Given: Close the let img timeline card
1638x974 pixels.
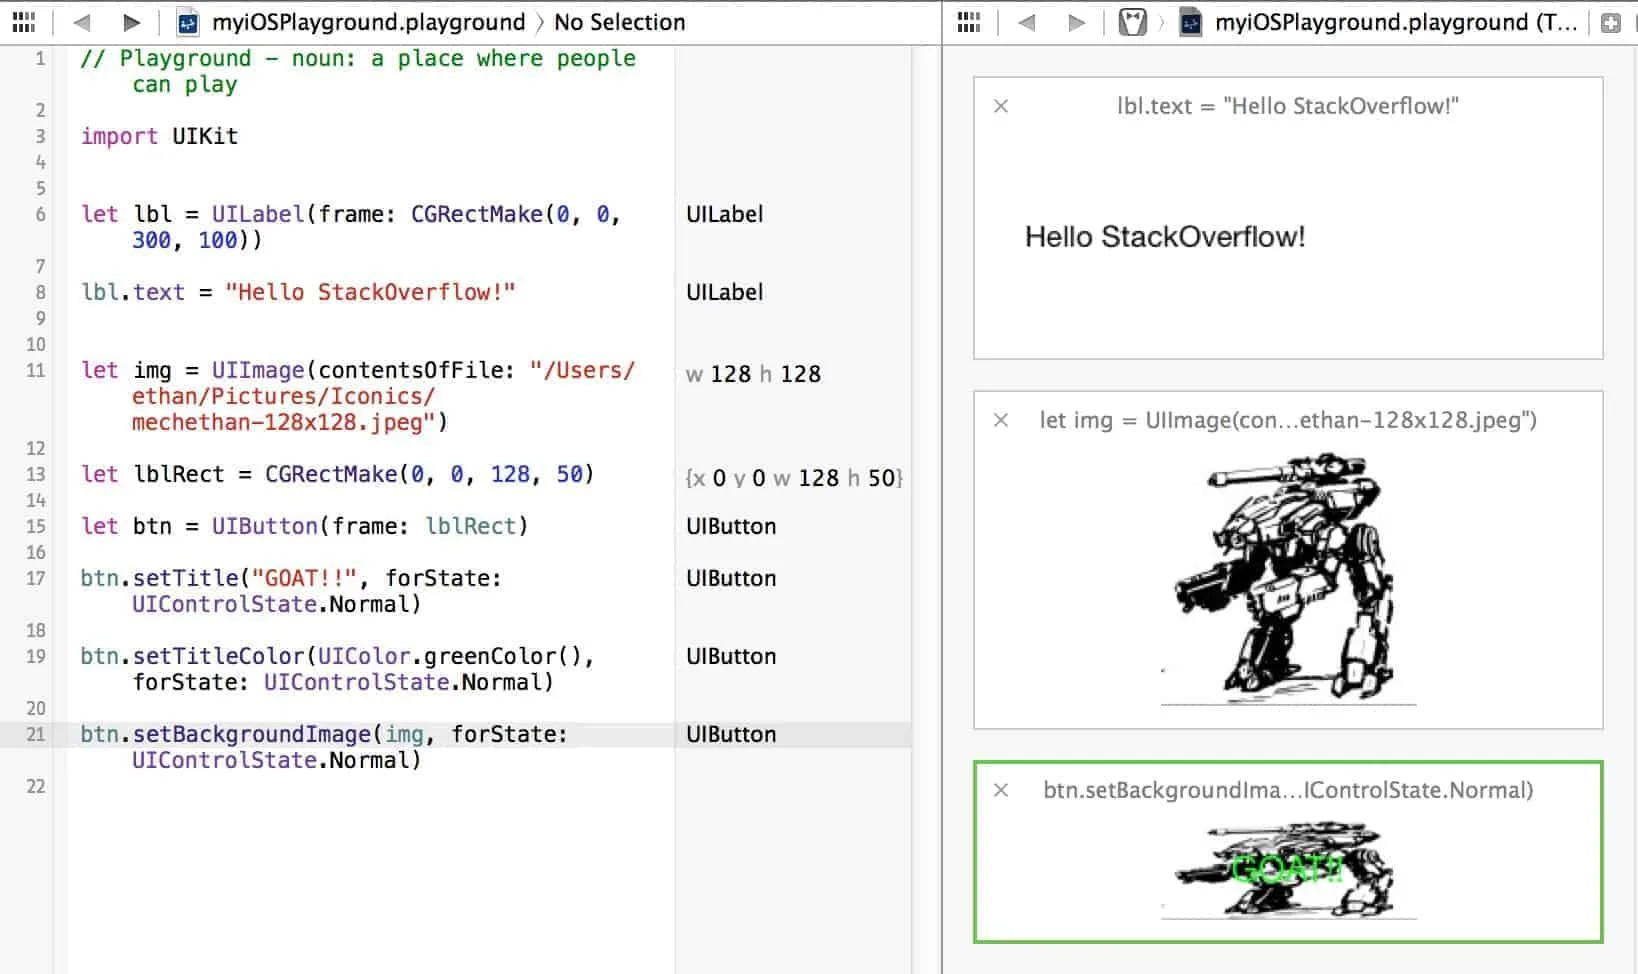Looking at the screenshot, I should point(1001,420).
